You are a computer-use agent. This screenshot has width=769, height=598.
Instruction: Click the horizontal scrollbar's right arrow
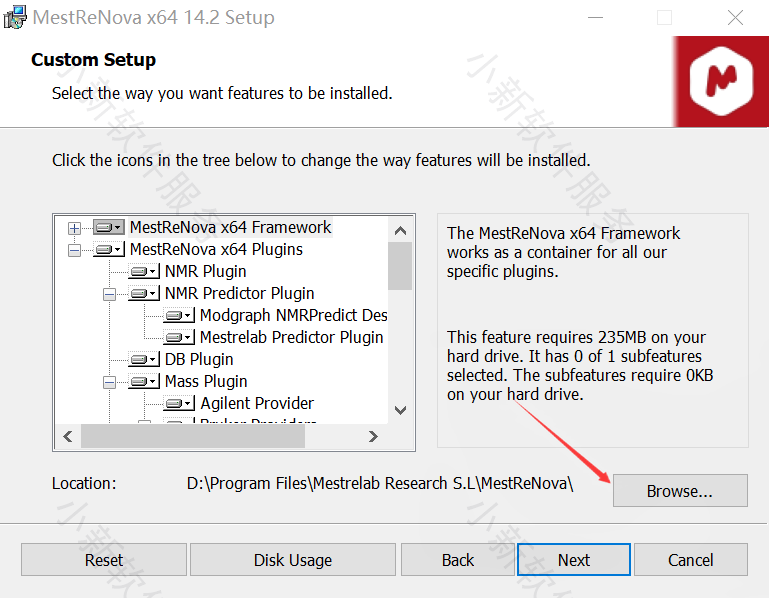coord(373,437)
